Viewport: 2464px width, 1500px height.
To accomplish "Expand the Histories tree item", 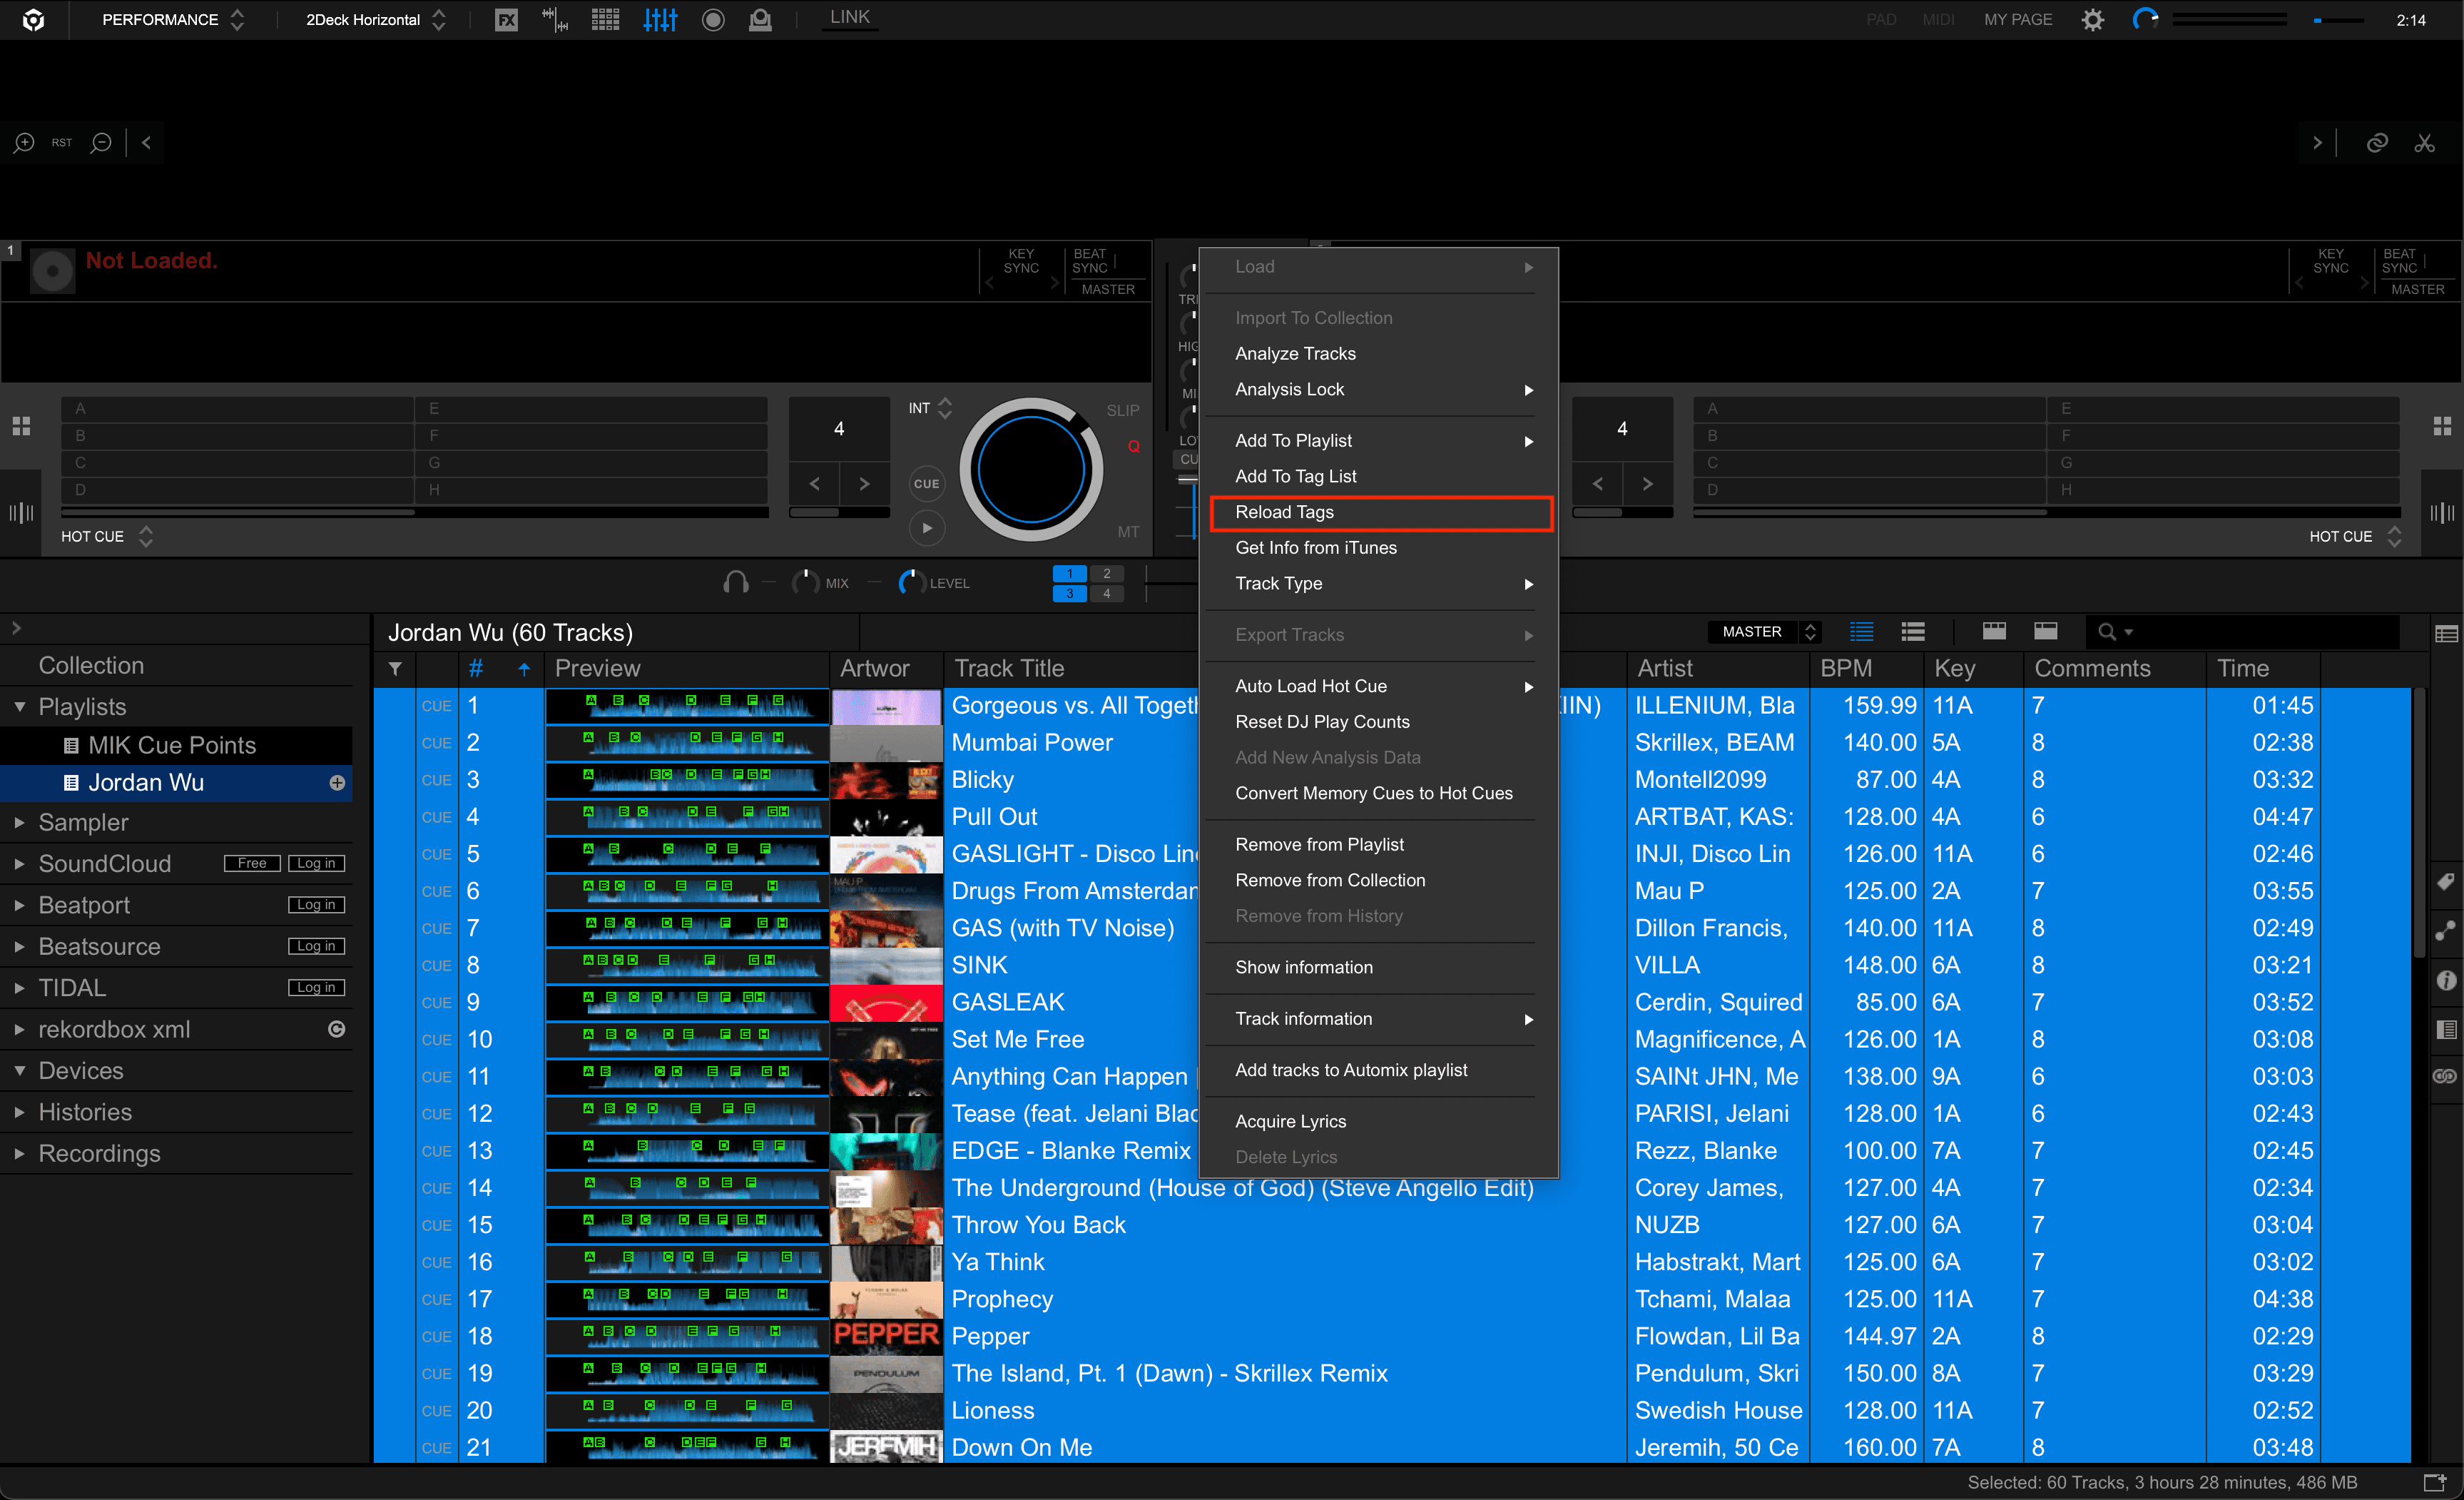I will coord(19,1112).
